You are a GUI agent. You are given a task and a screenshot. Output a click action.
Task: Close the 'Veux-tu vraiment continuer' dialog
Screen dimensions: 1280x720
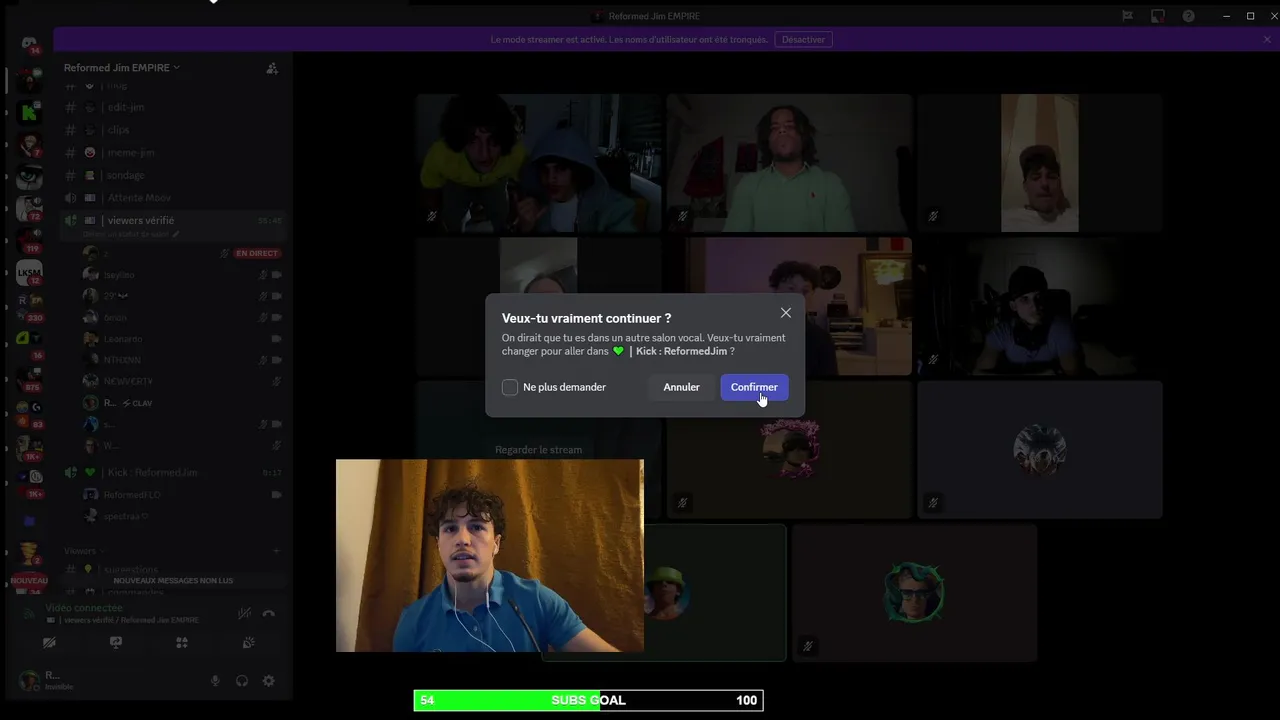(x=786, y=313)
